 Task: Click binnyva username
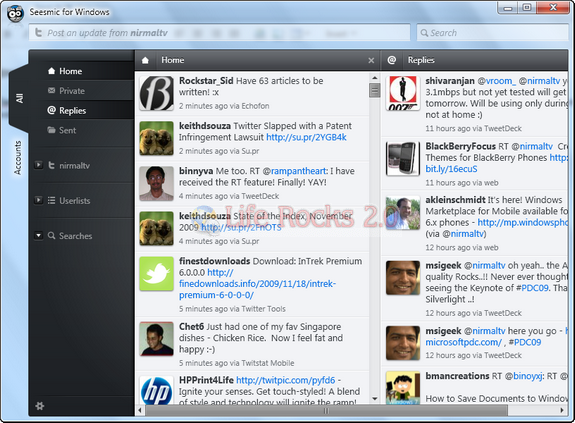(196, 171)
